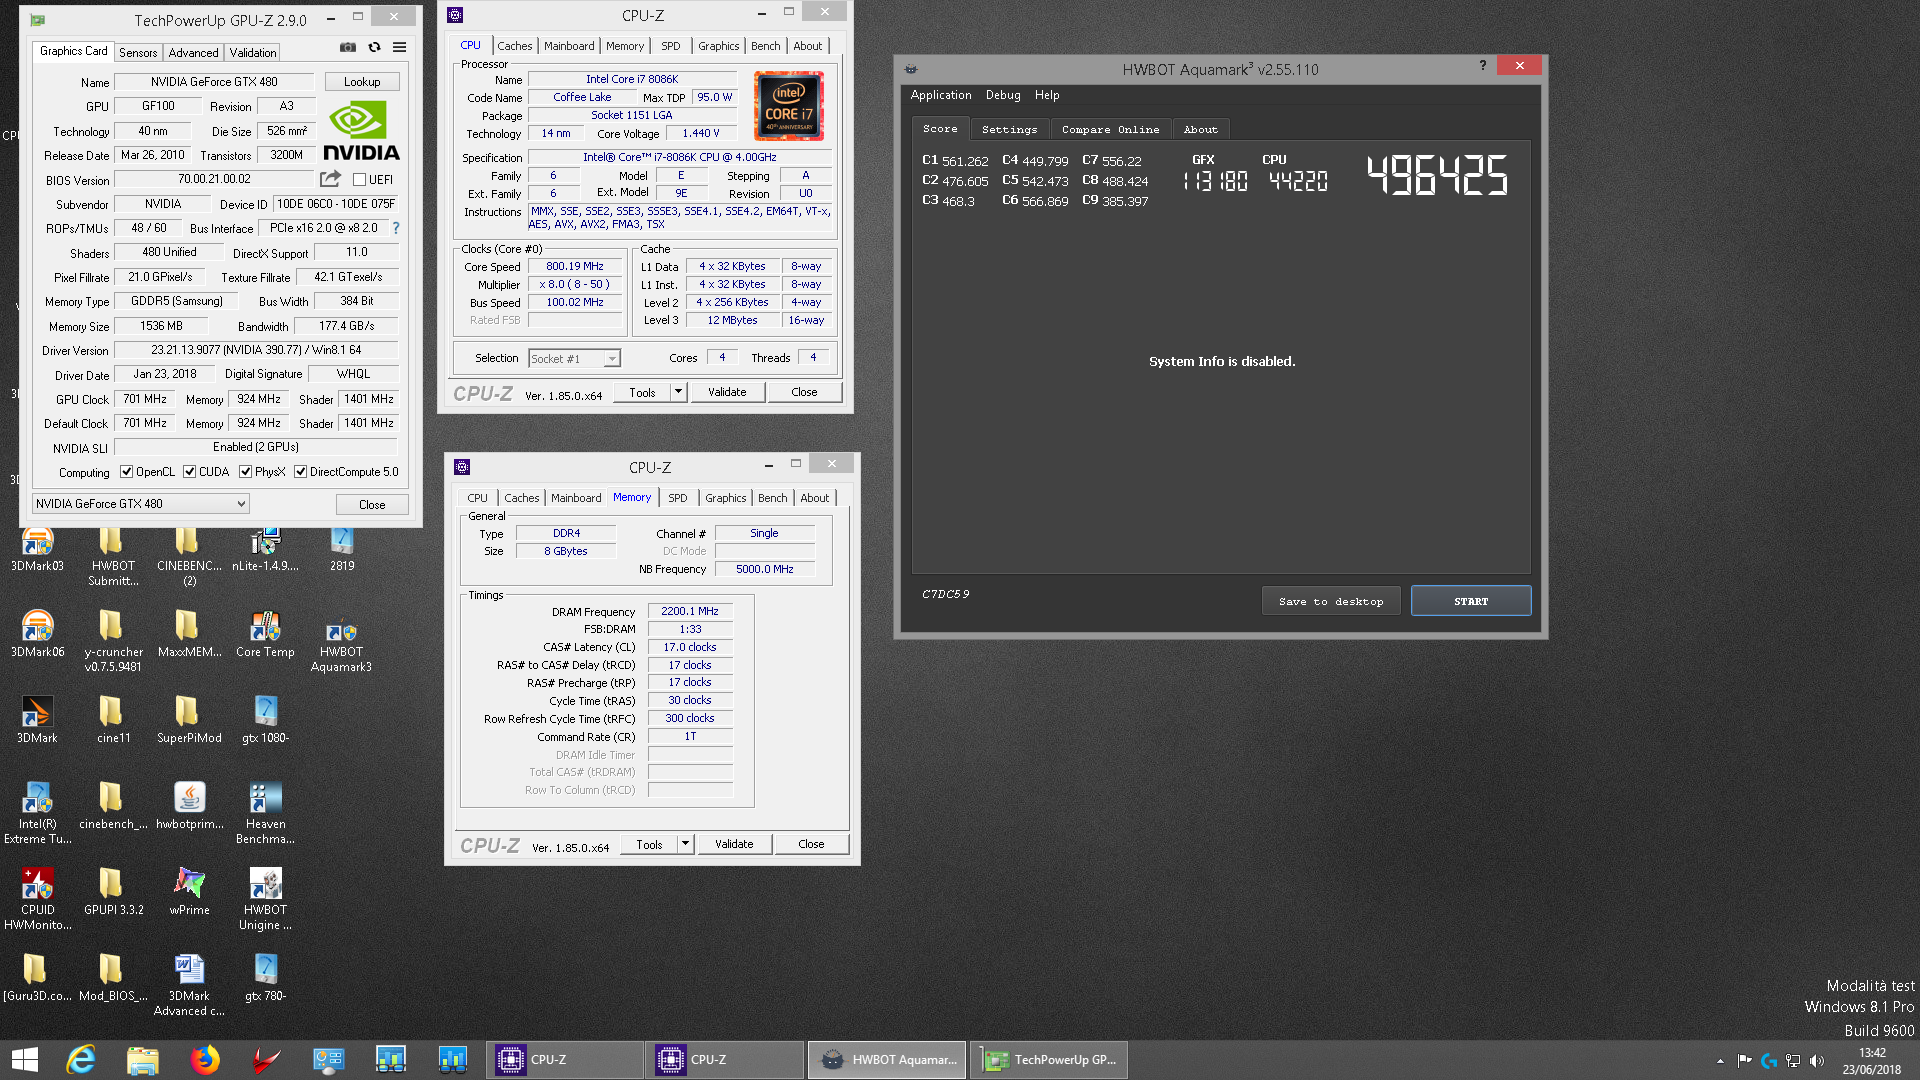Switch to HWBOT Aquamark taskbar item
The image size is (1920, 1080).
click(887, 1060)
